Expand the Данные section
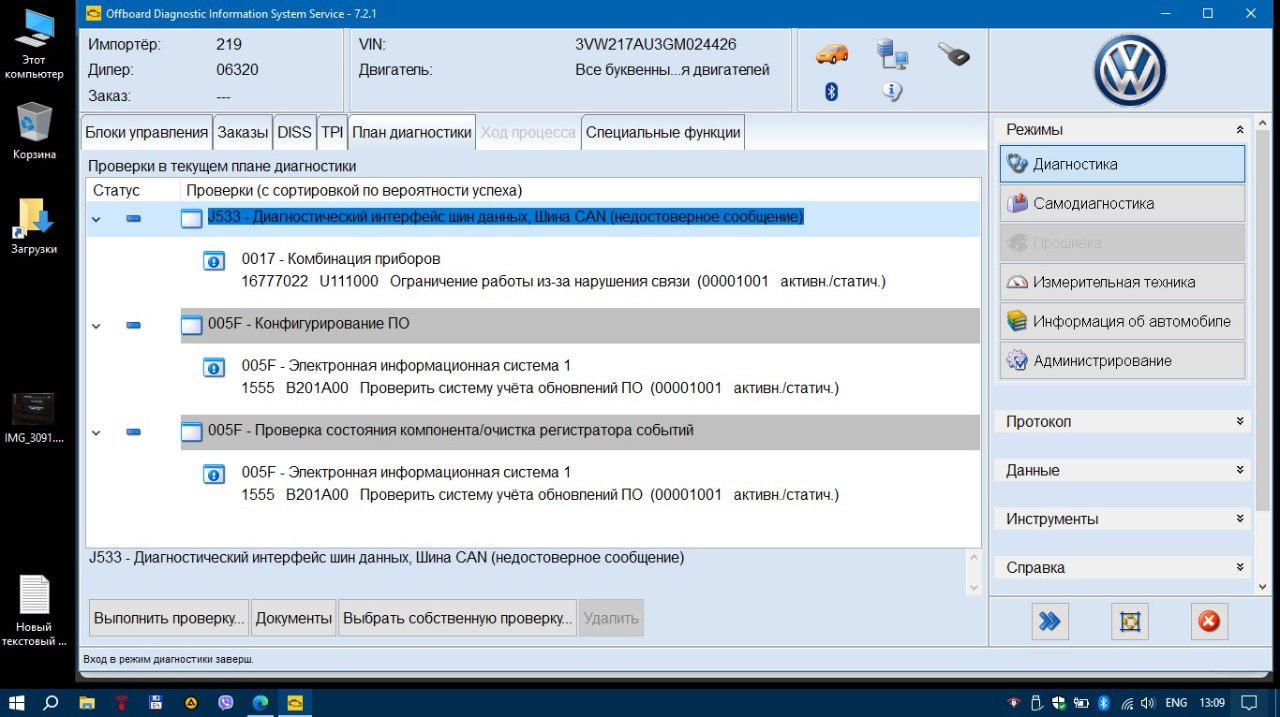 (x=1240, y=470)
